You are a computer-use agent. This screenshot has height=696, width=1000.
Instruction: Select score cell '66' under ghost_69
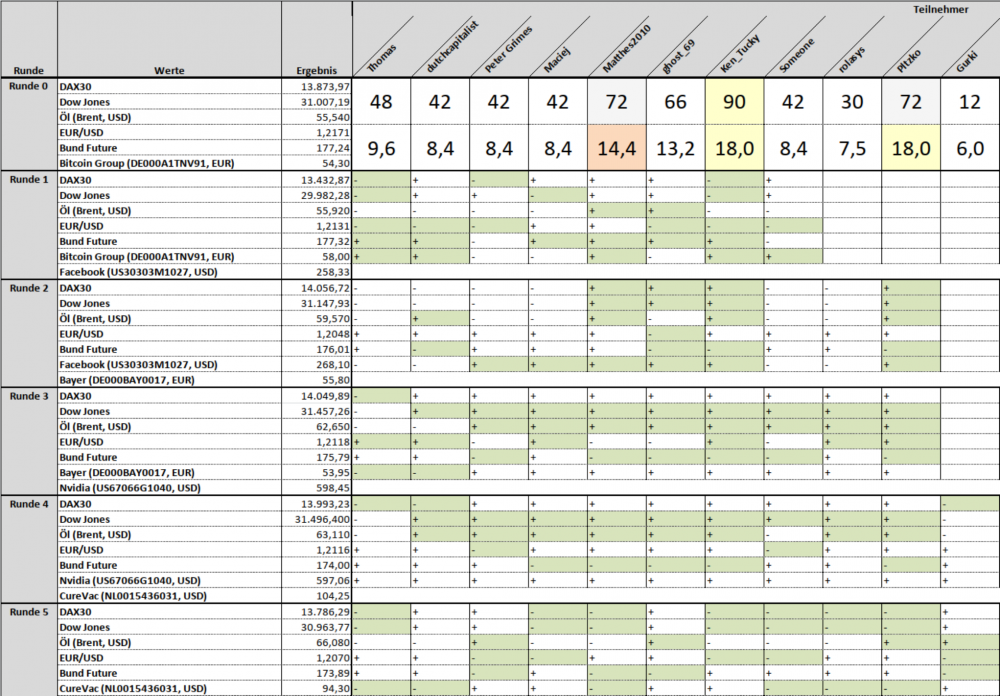coord(675,101)
